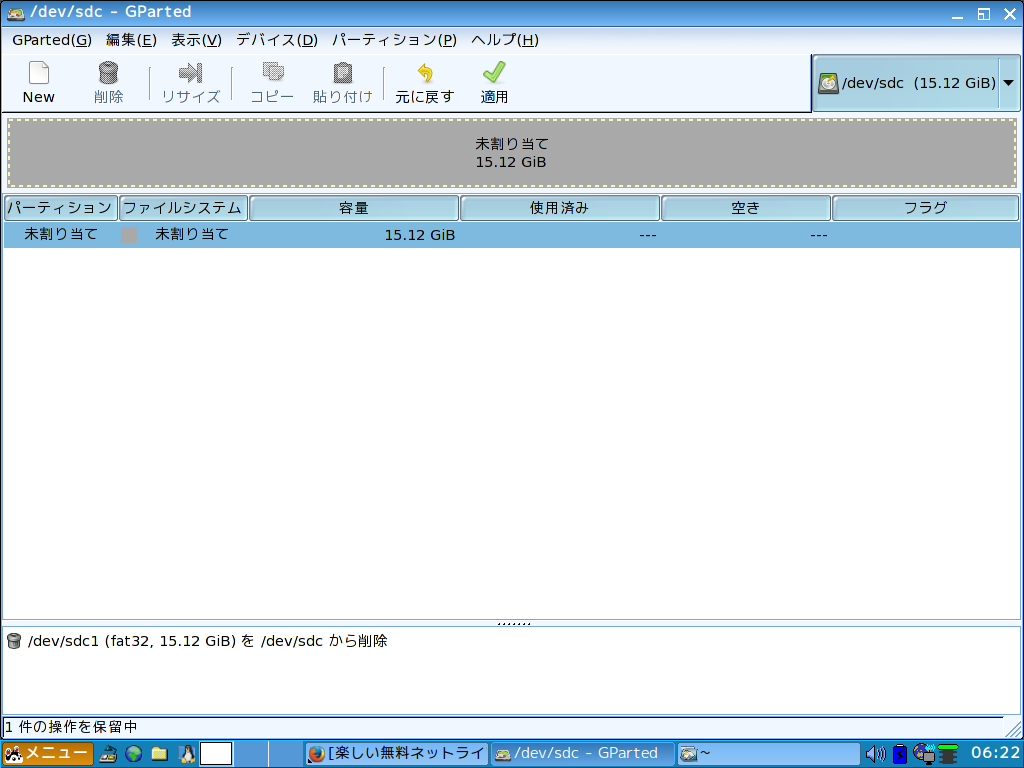The height and width of the screenshot is (768, 1024).
Task: Click the trash icon of pending operation
Action: 14,641
